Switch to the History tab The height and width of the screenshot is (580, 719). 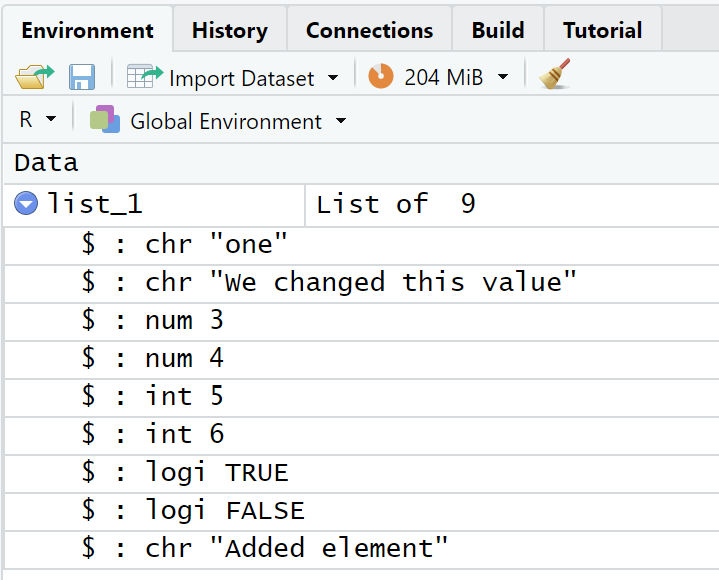(x=229, y=30)
